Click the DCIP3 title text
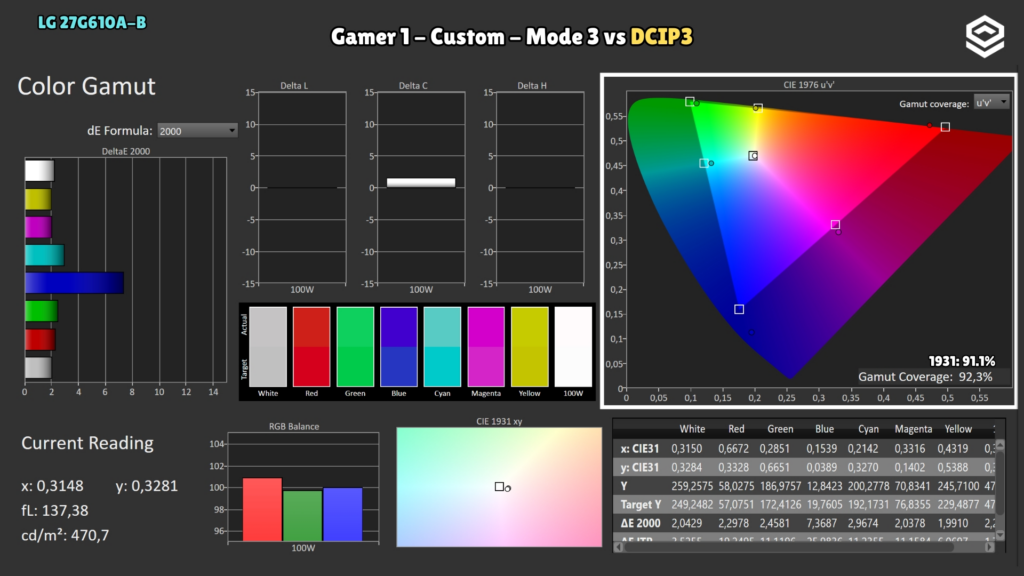Screen dimensions: 1024x576 coord(661,37)
